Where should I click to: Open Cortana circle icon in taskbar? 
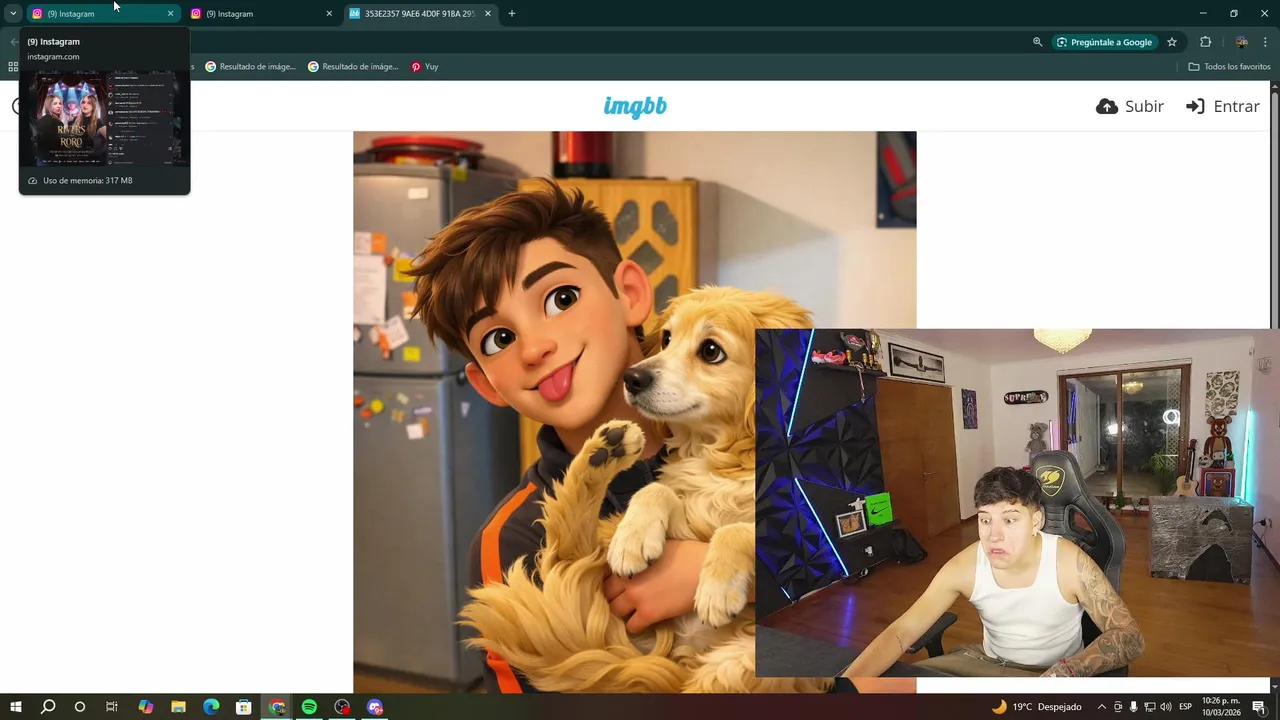80,707
